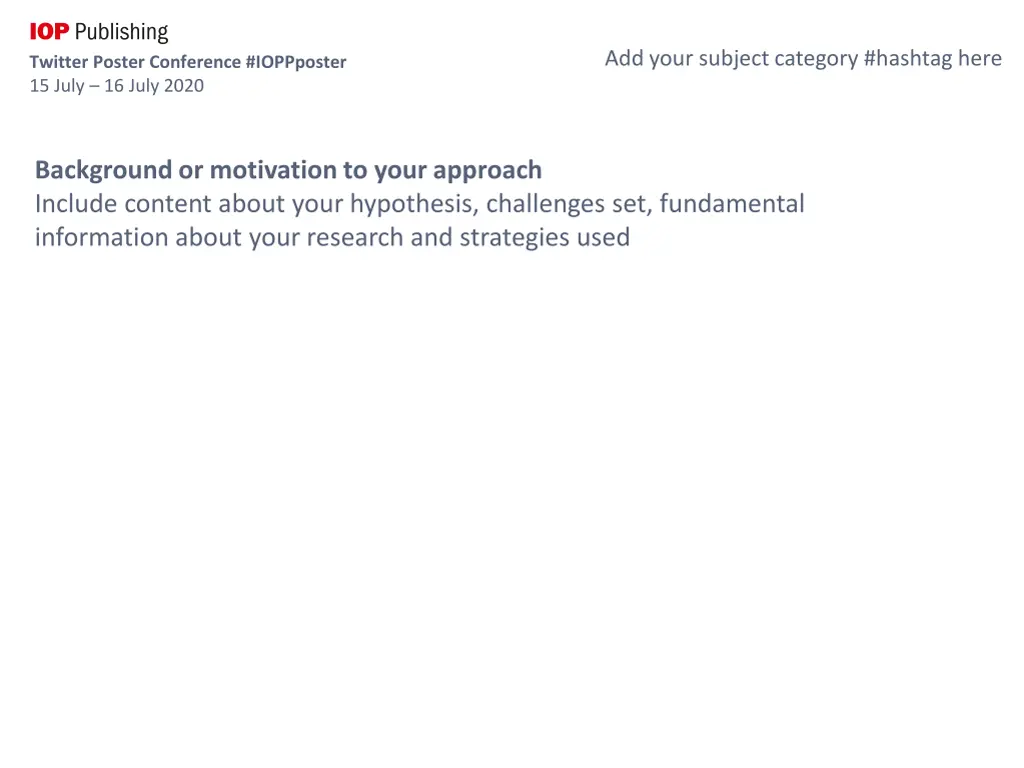Click the word fundamental ending the first line
The width and height of the screenshot is (1024, 768).
point(732,204)
